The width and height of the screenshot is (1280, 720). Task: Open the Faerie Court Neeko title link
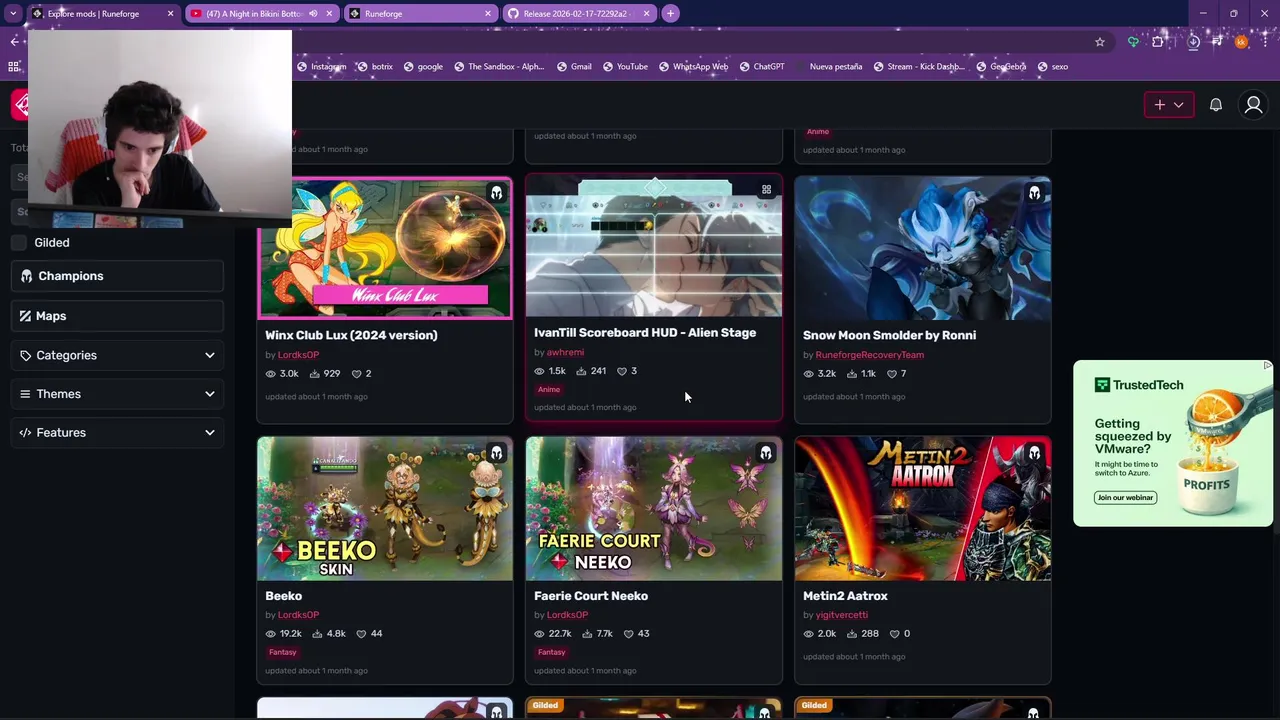point(591,596)
